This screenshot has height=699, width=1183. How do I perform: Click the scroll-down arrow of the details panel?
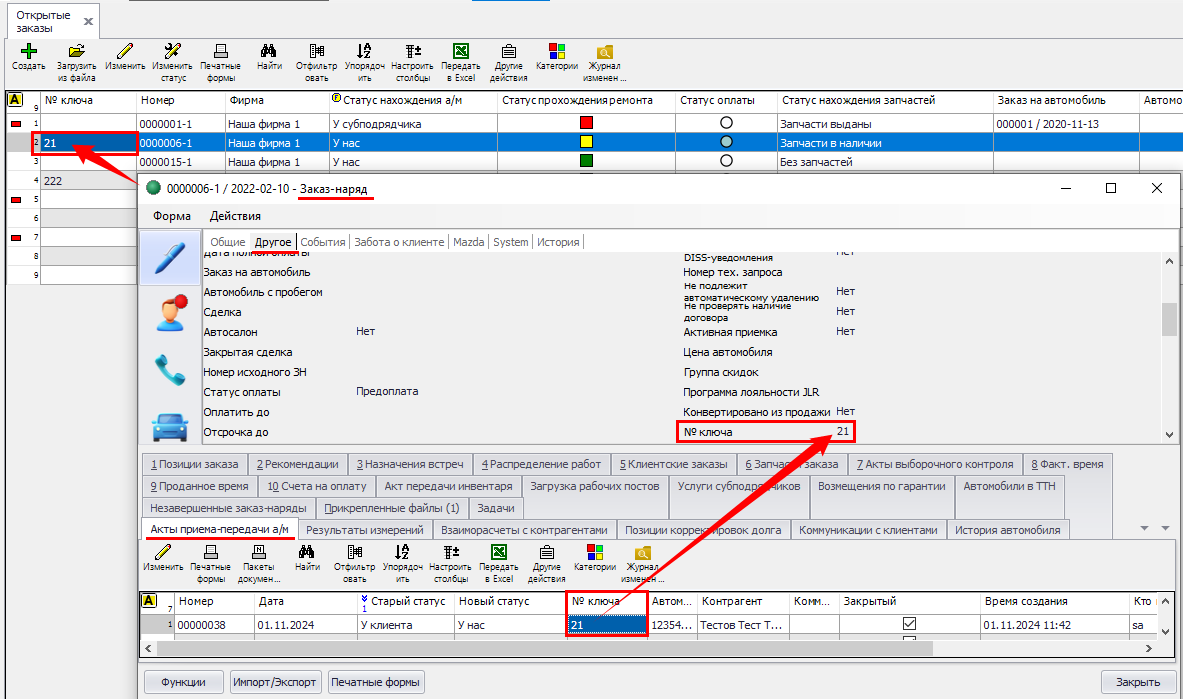1168,435
